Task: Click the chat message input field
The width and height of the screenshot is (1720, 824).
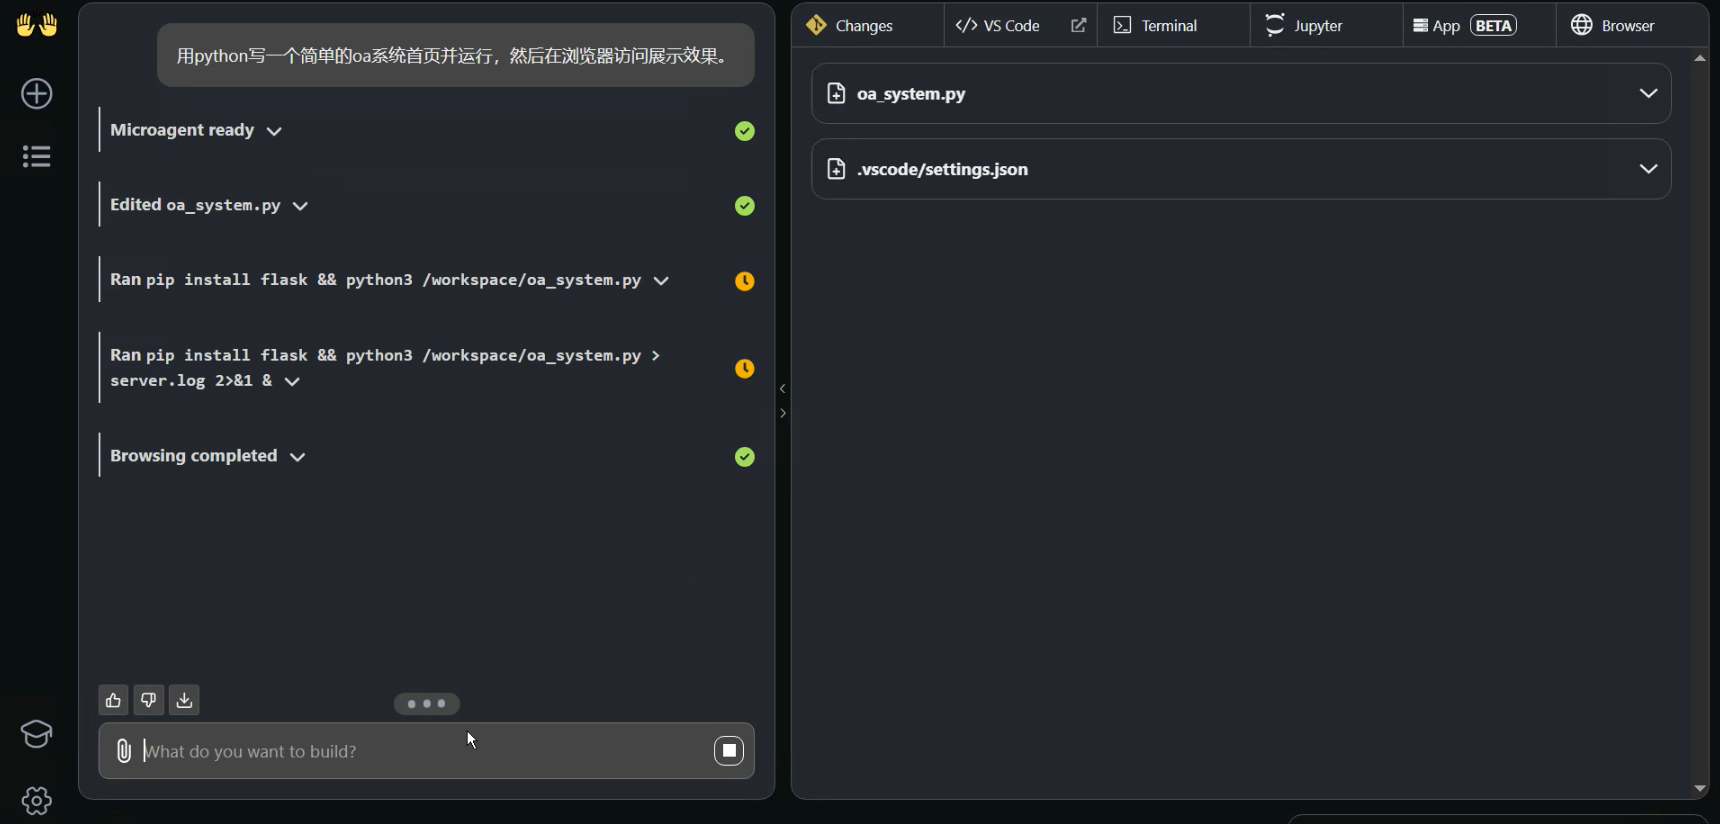Action: pyautogui.click(x=420, y=751)
